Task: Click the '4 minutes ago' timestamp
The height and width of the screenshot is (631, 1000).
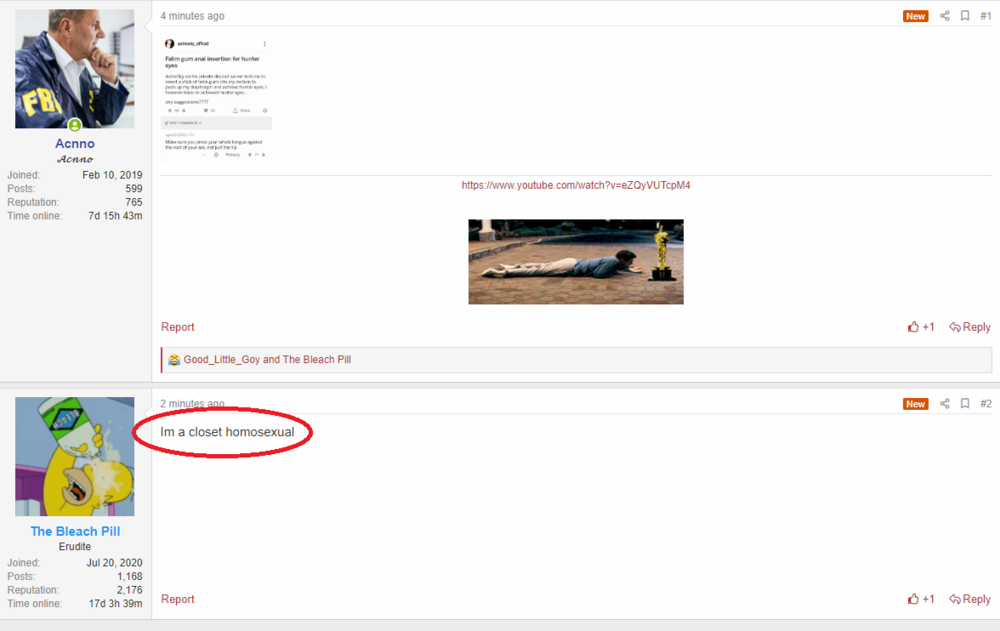Action: click(193, 16)
